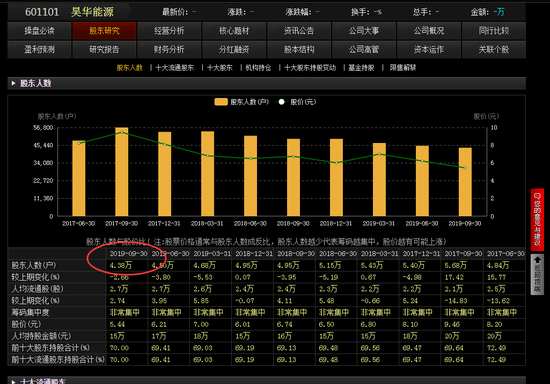This screenshot has width=550, height=384.
Task: Open the 盈利预测 tab
Action: coord(39,49)
